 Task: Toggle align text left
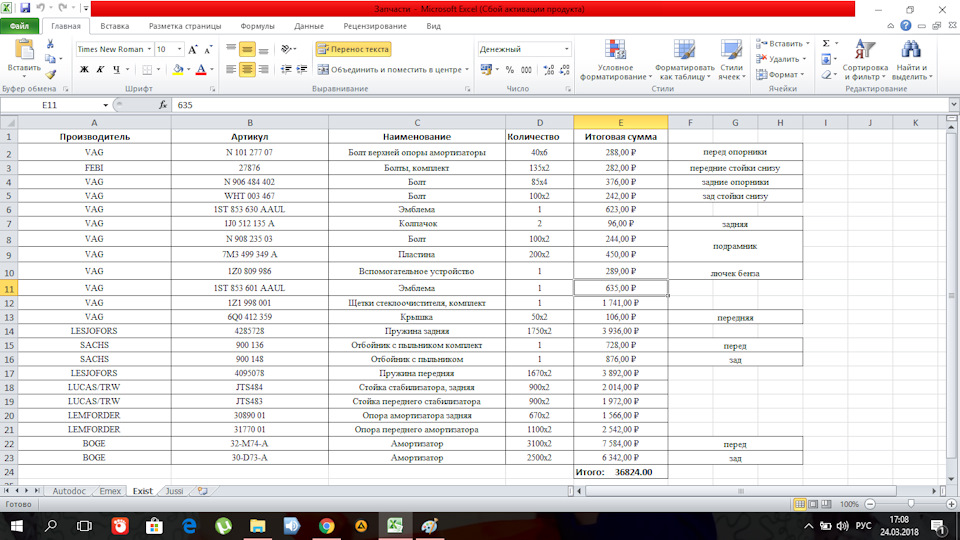pos(231,70)
